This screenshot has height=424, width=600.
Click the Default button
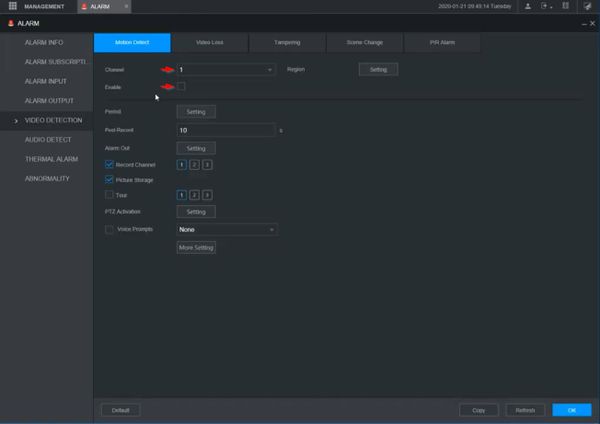point(121,411)
